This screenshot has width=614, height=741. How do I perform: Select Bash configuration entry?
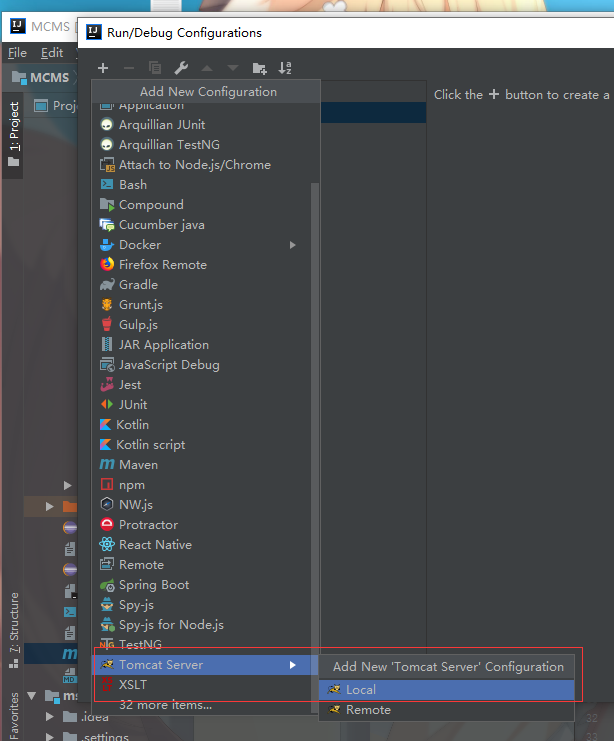point(202,185)
